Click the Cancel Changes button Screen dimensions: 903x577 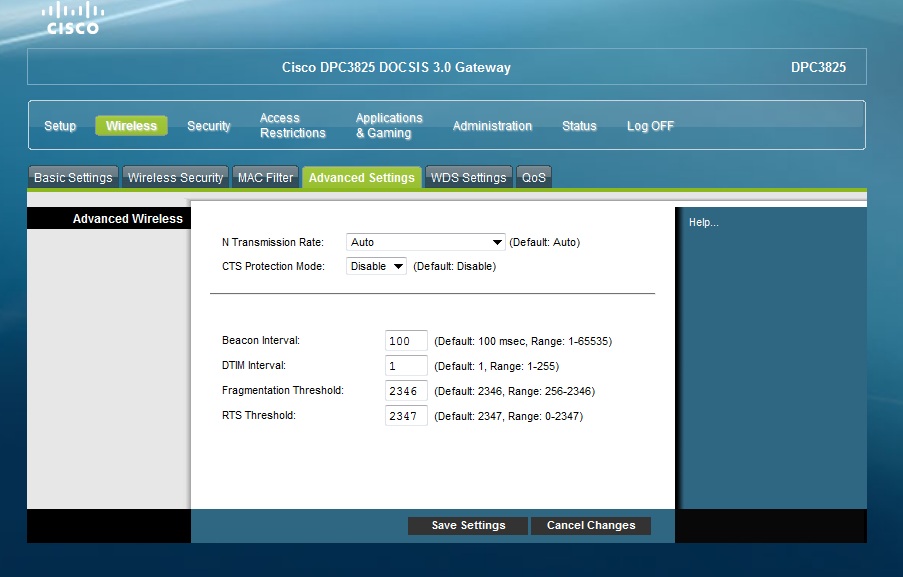(591, 525)
